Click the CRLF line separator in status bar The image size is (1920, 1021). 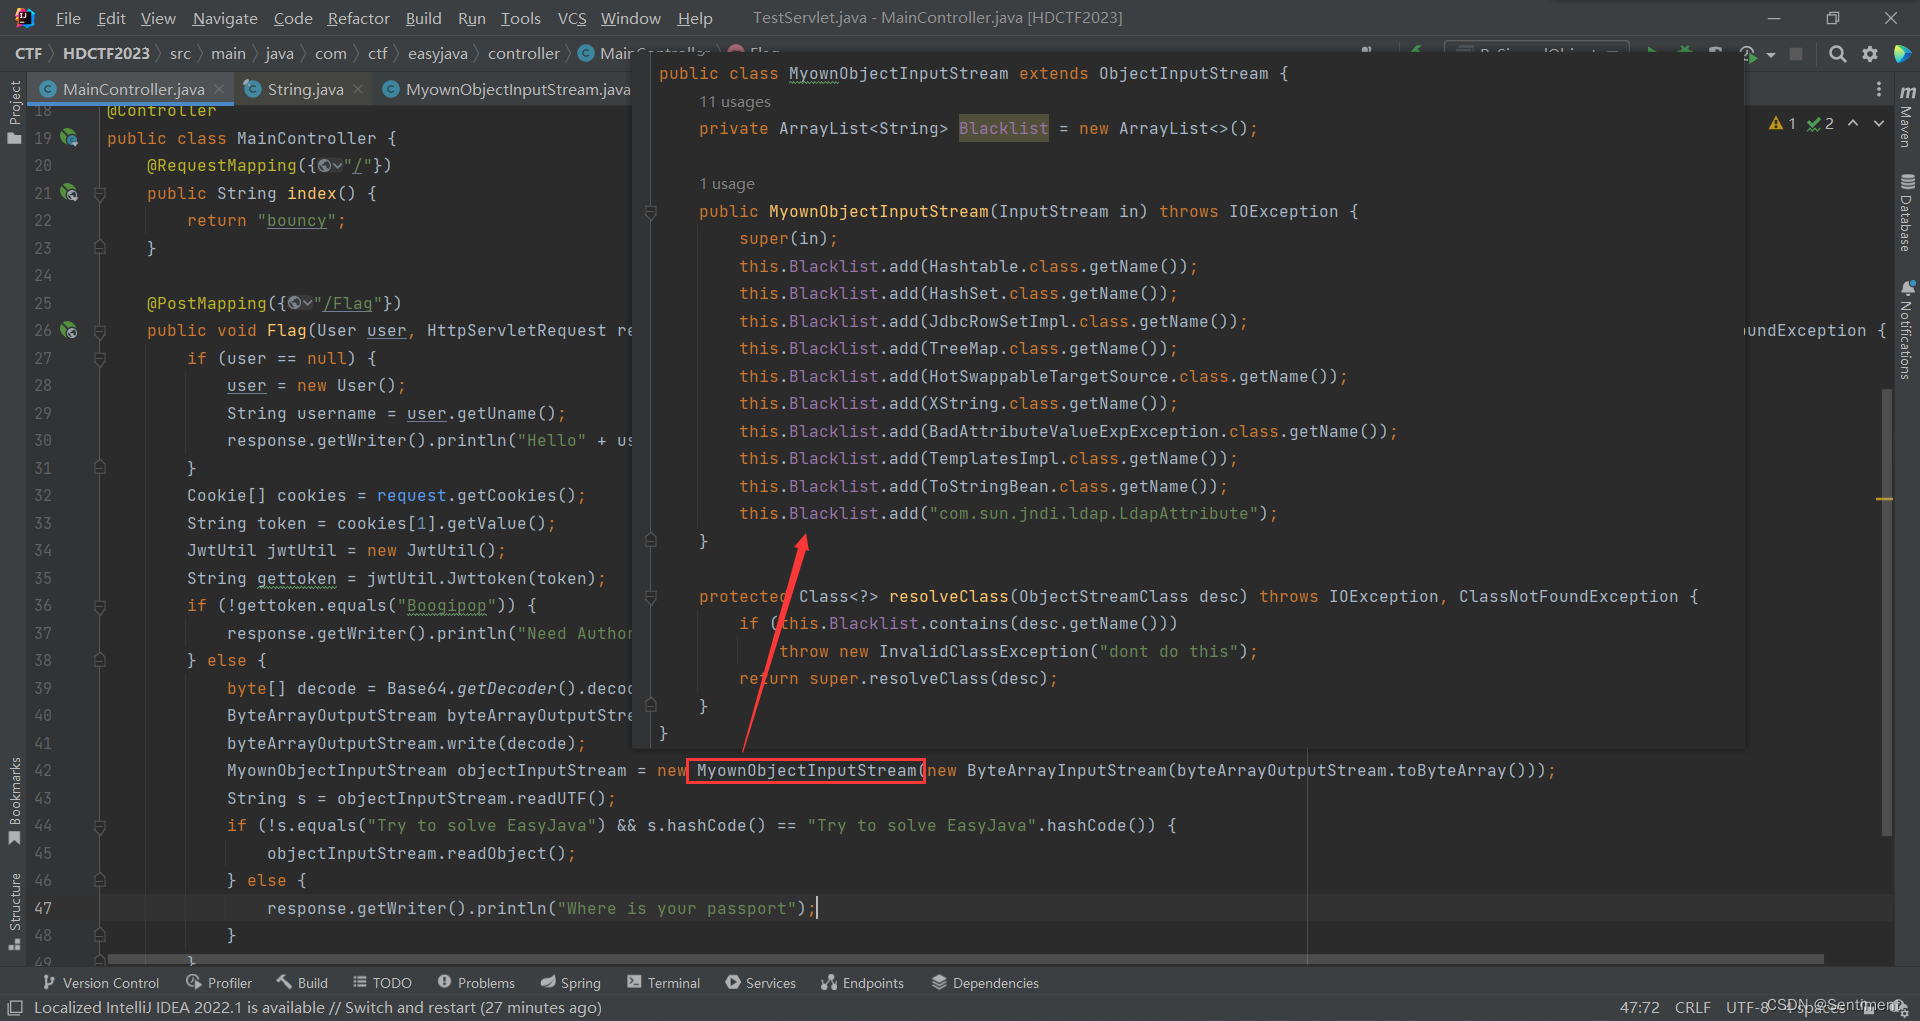tap(1693, 1008)
